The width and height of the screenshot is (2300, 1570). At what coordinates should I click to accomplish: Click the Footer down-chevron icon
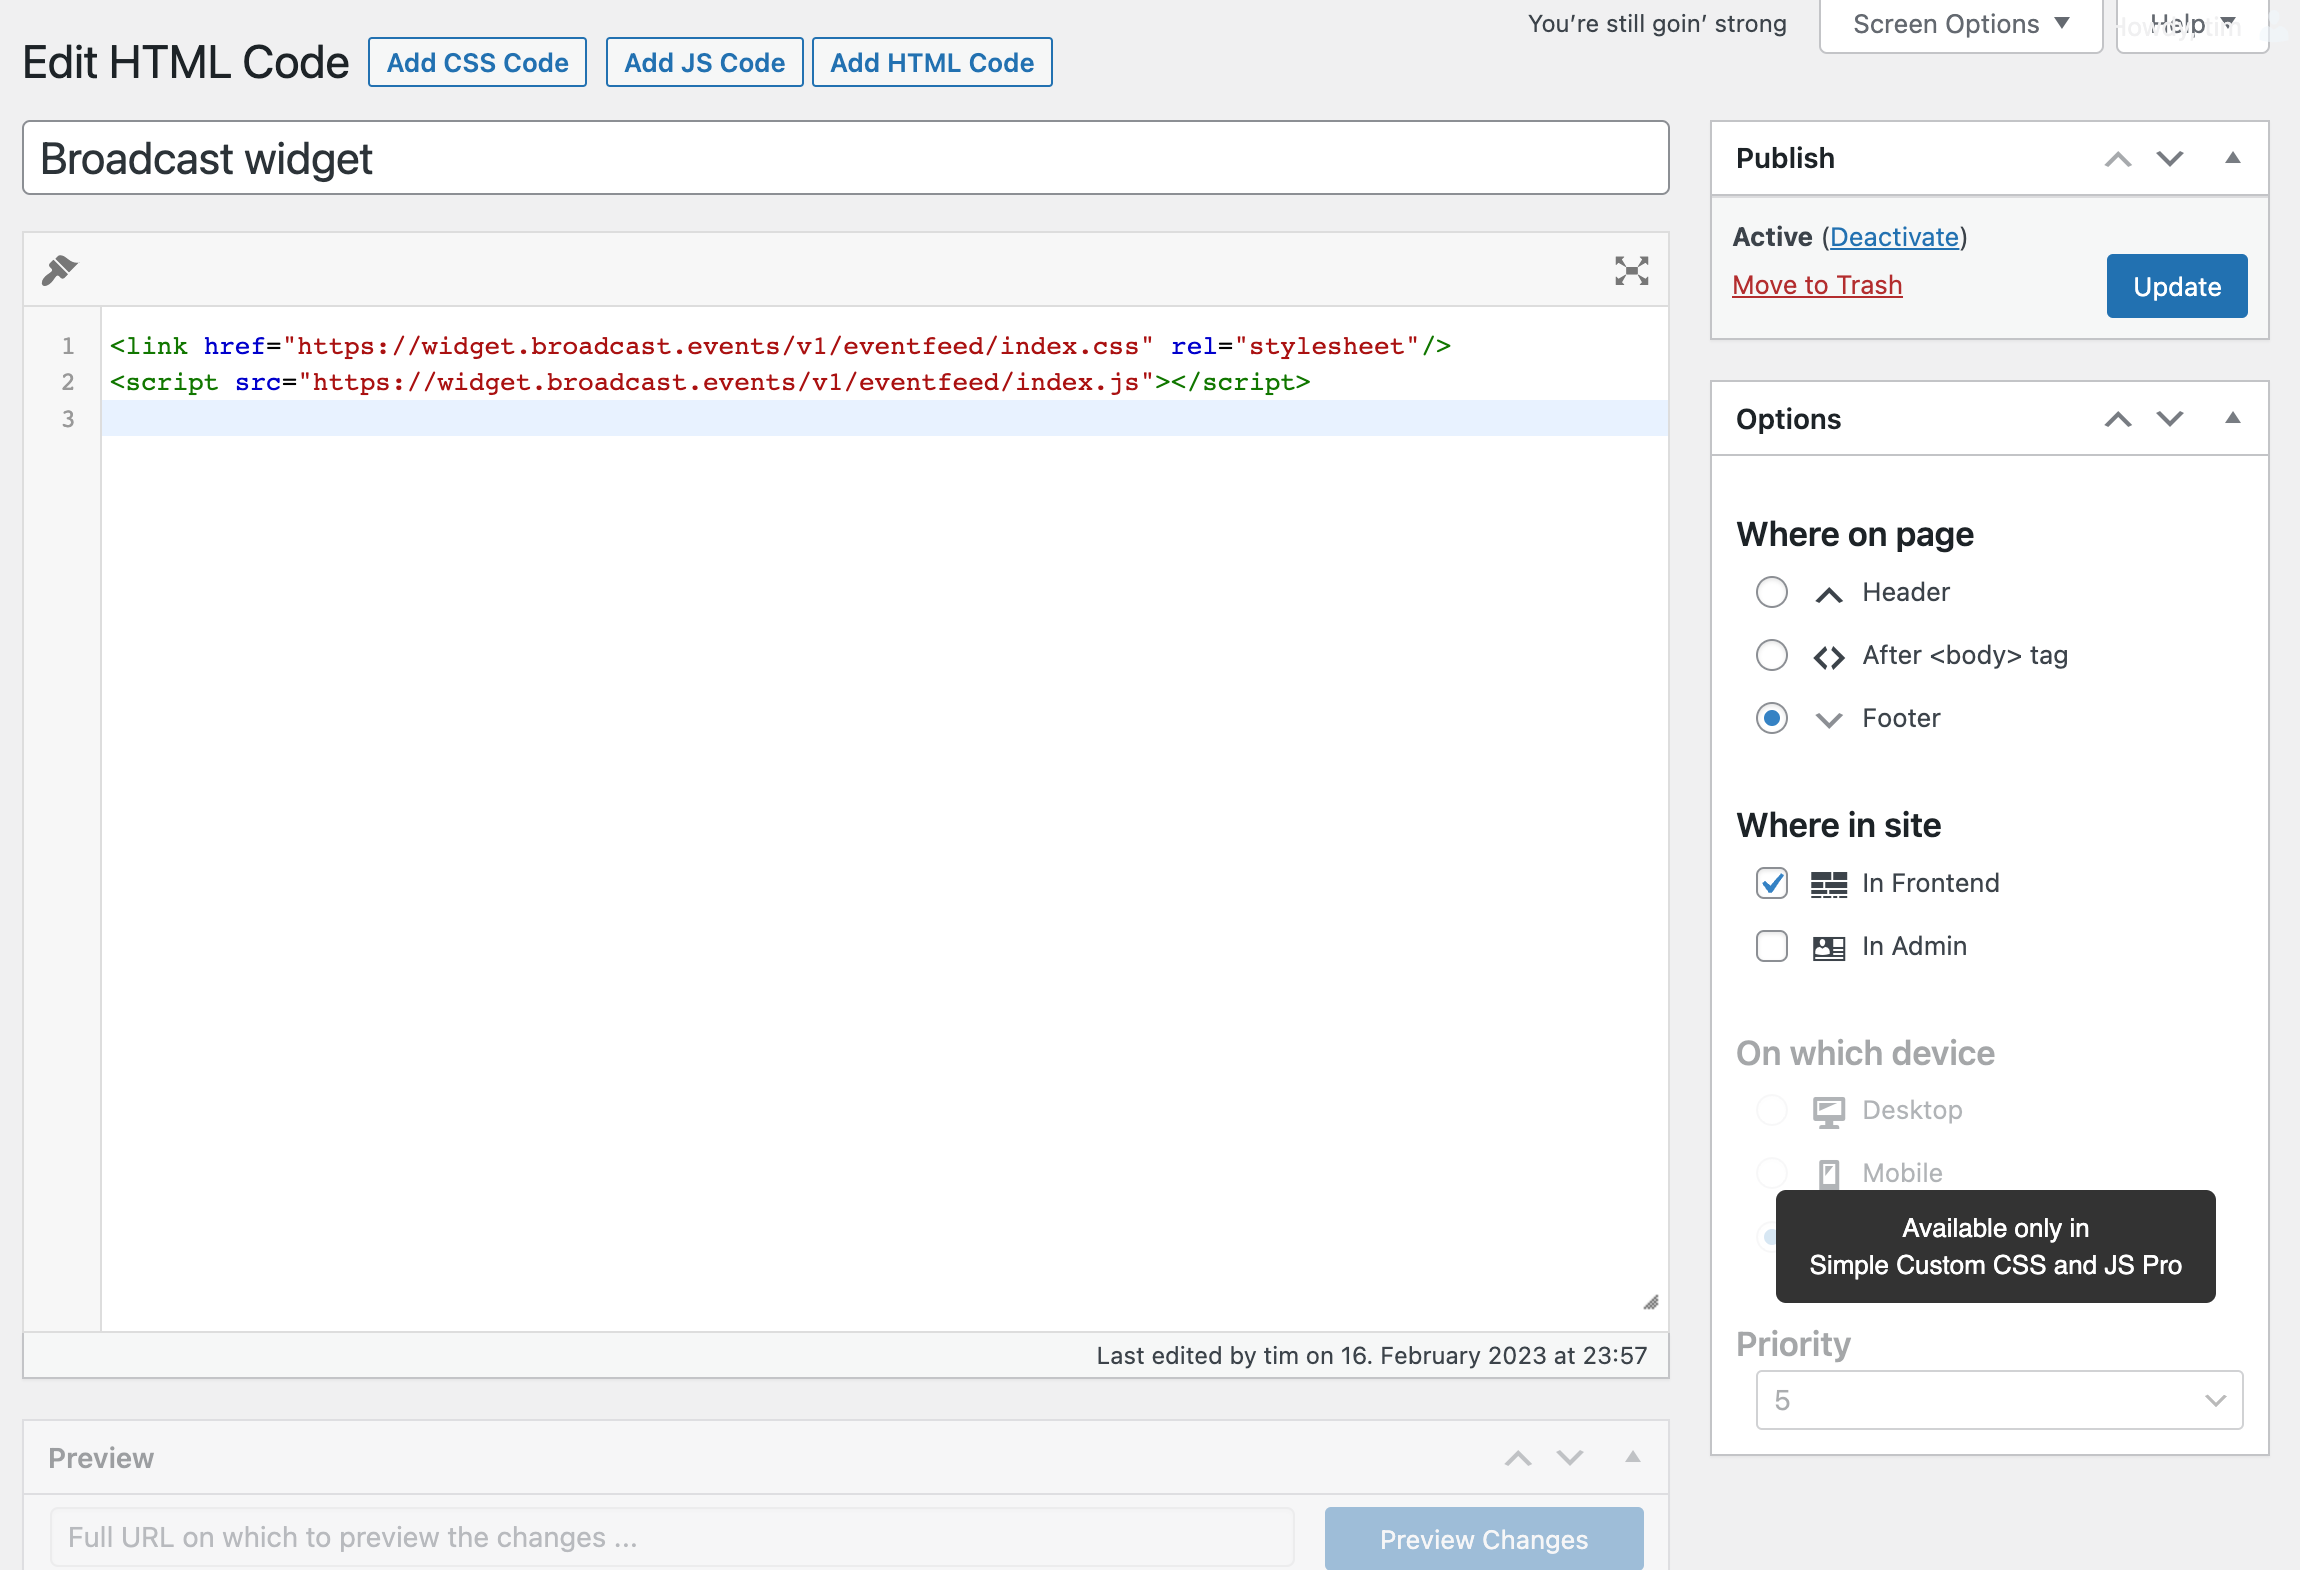(1828, 720)
